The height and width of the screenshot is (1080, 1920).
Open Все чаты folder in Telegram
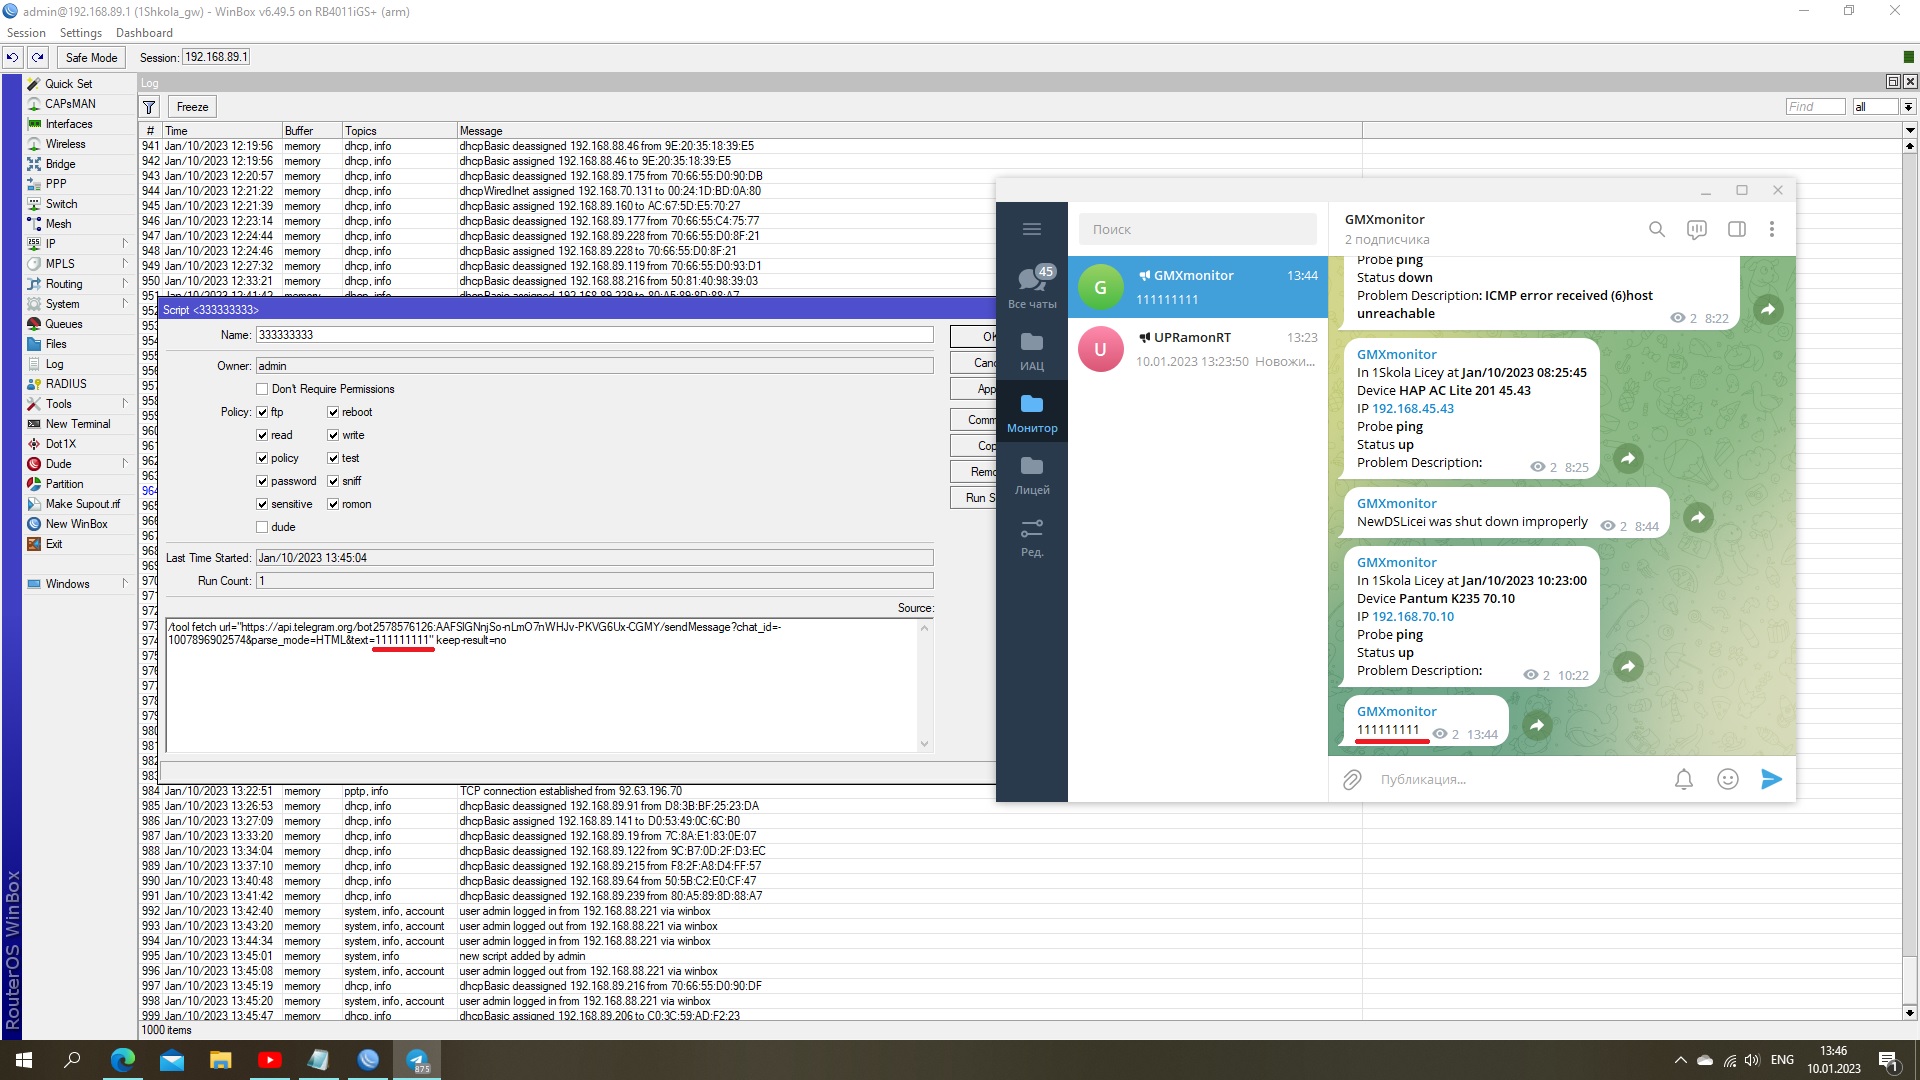[x=1032, y=287]
